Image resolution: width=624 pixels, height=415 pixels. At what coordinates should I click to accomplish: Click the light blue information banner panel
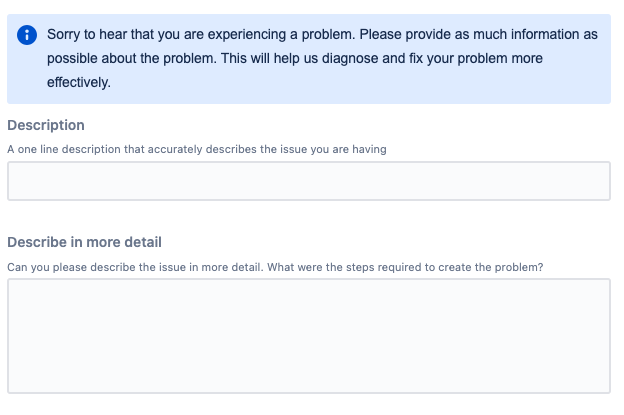309,59
